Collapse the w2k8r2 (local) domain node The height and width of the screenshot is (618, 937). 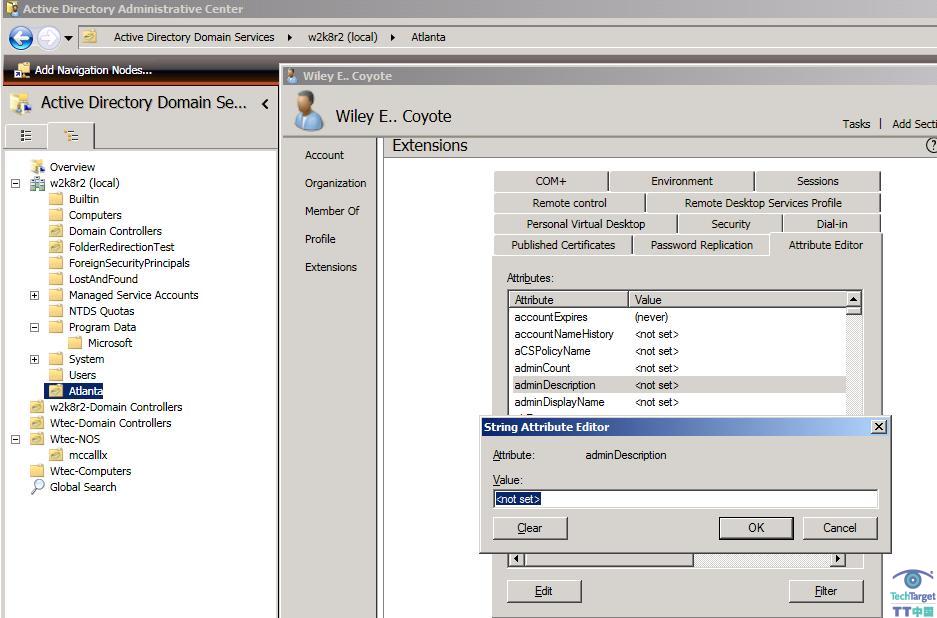point(16,183)
